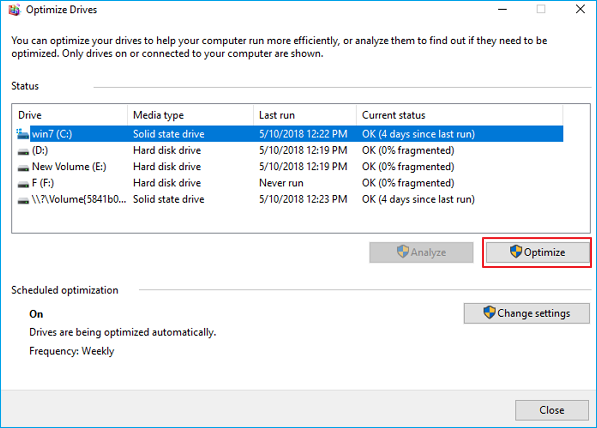Select the row with Never run status

pos(289,183)
